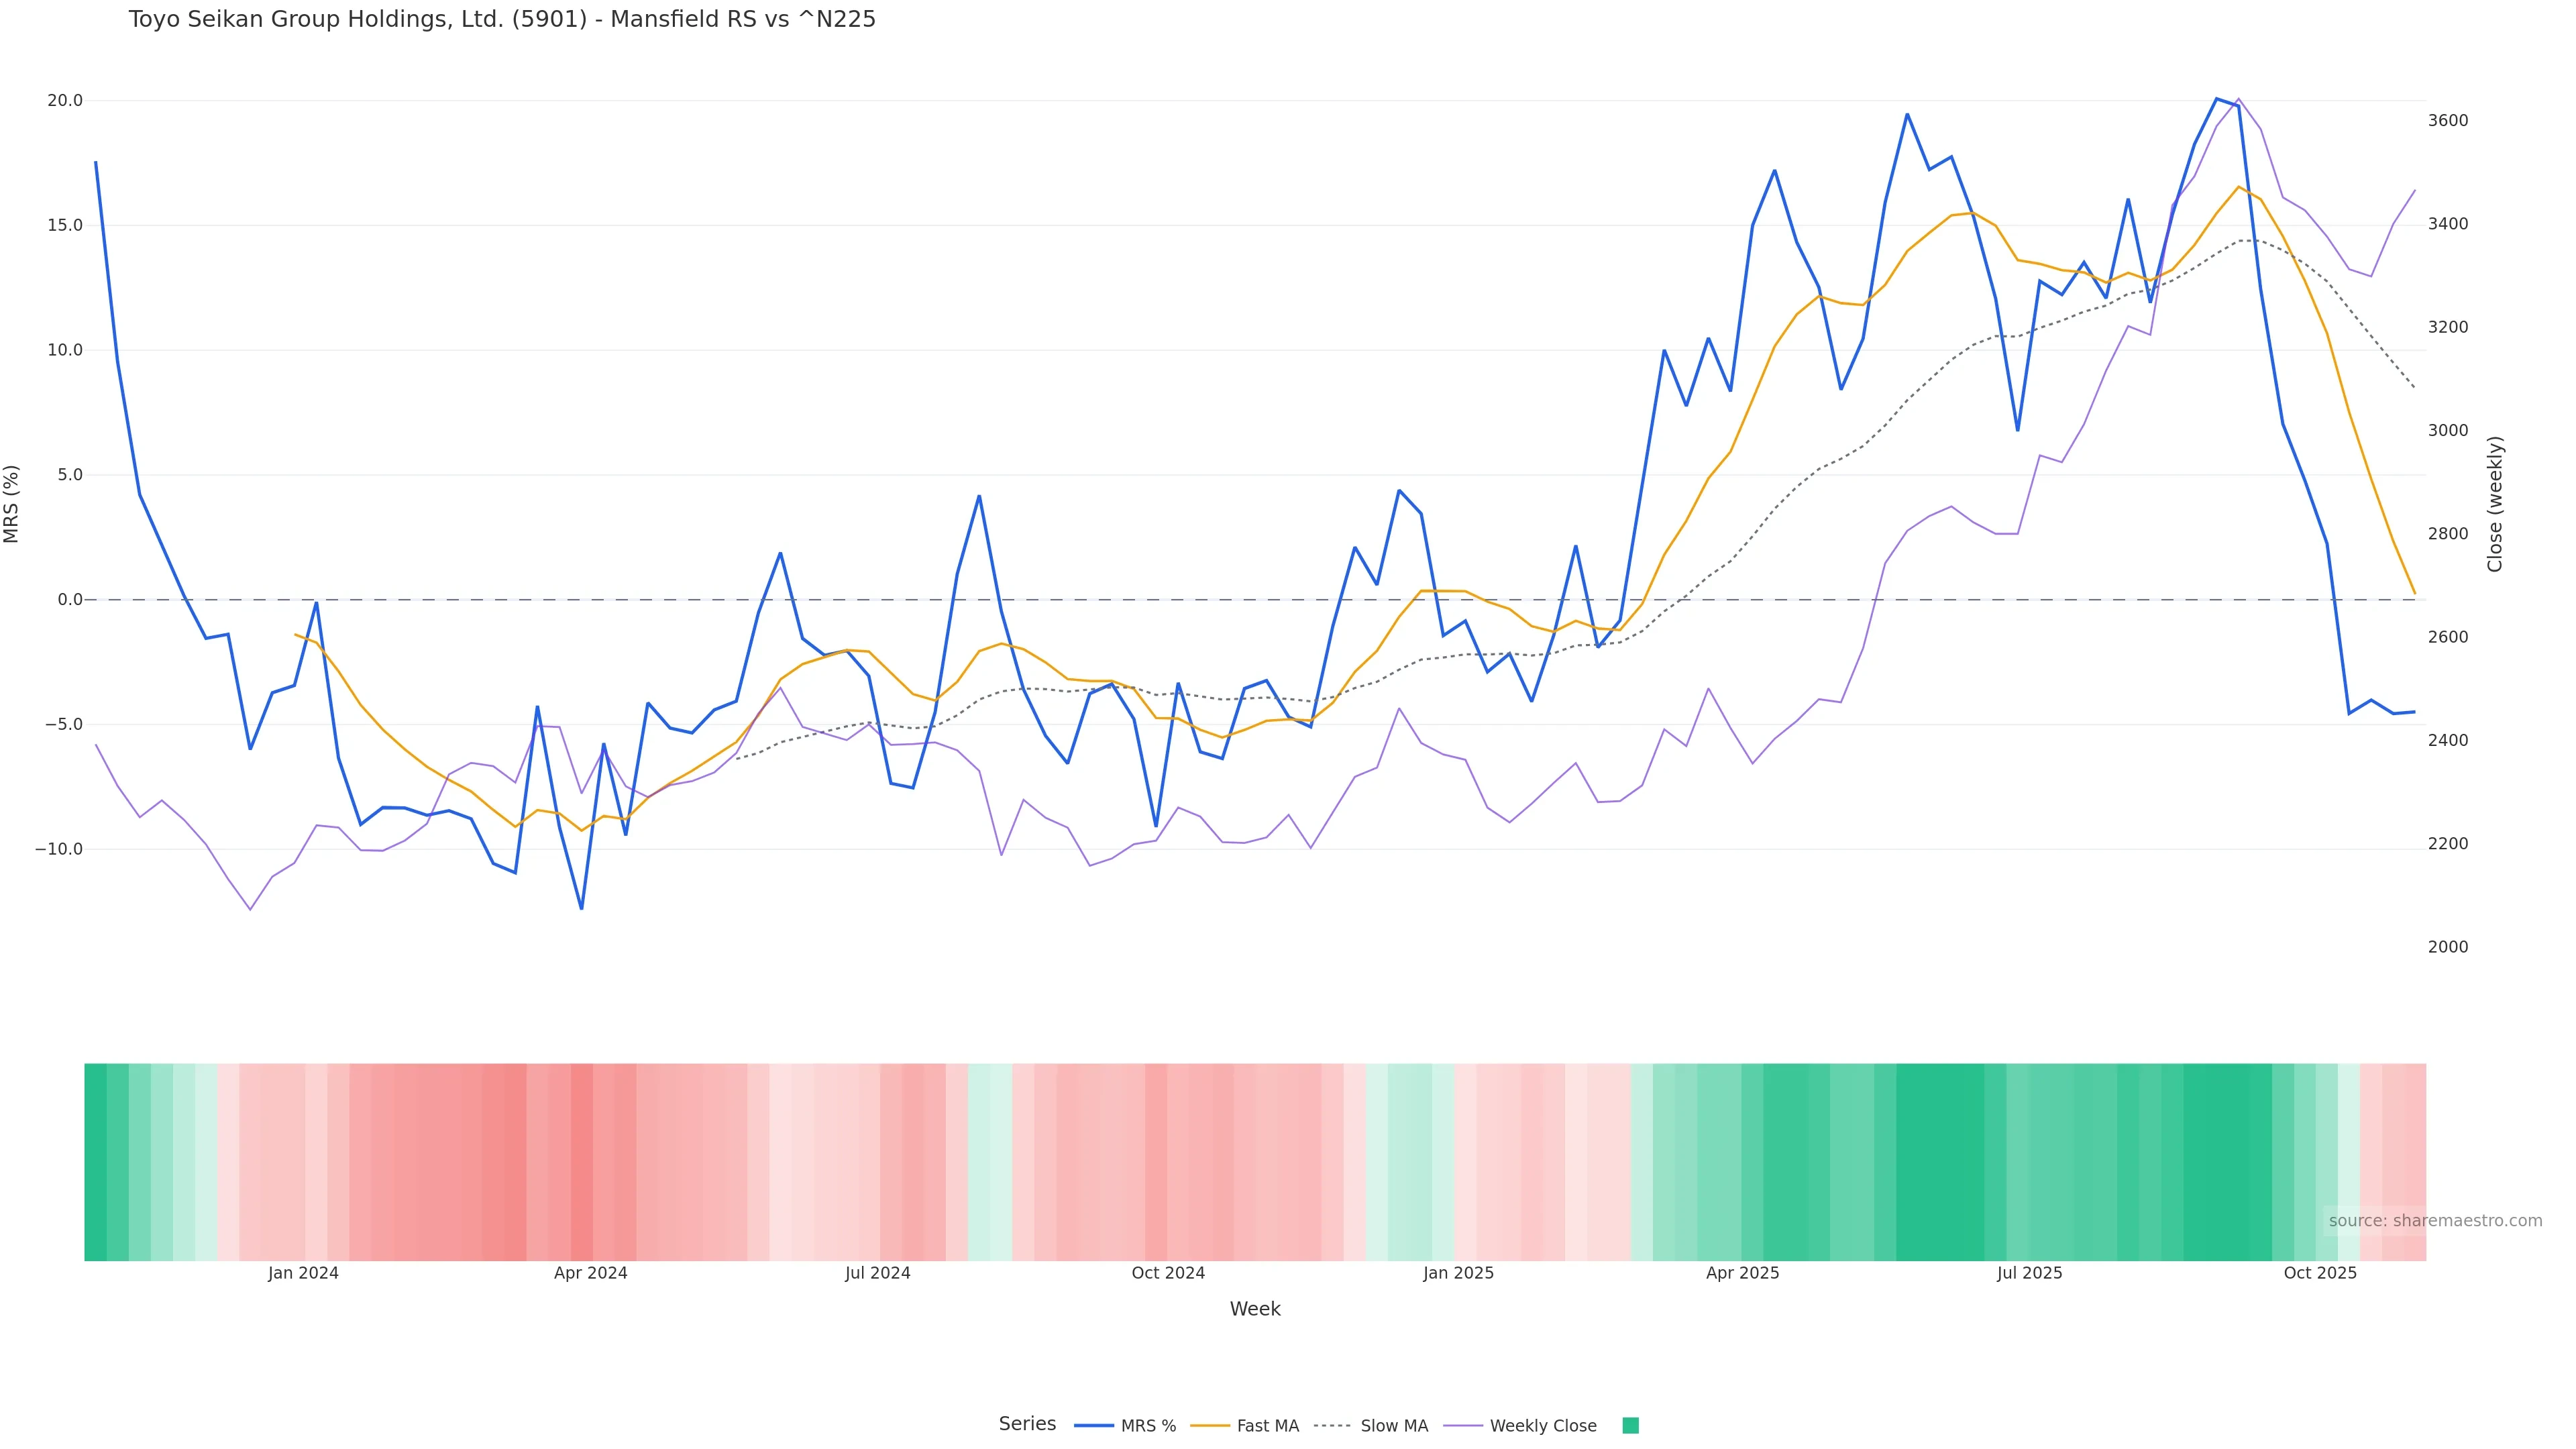The image size is (2576, 1449).
Task: Click the '20.0' left axis tick label
Action: coord(65,101)
